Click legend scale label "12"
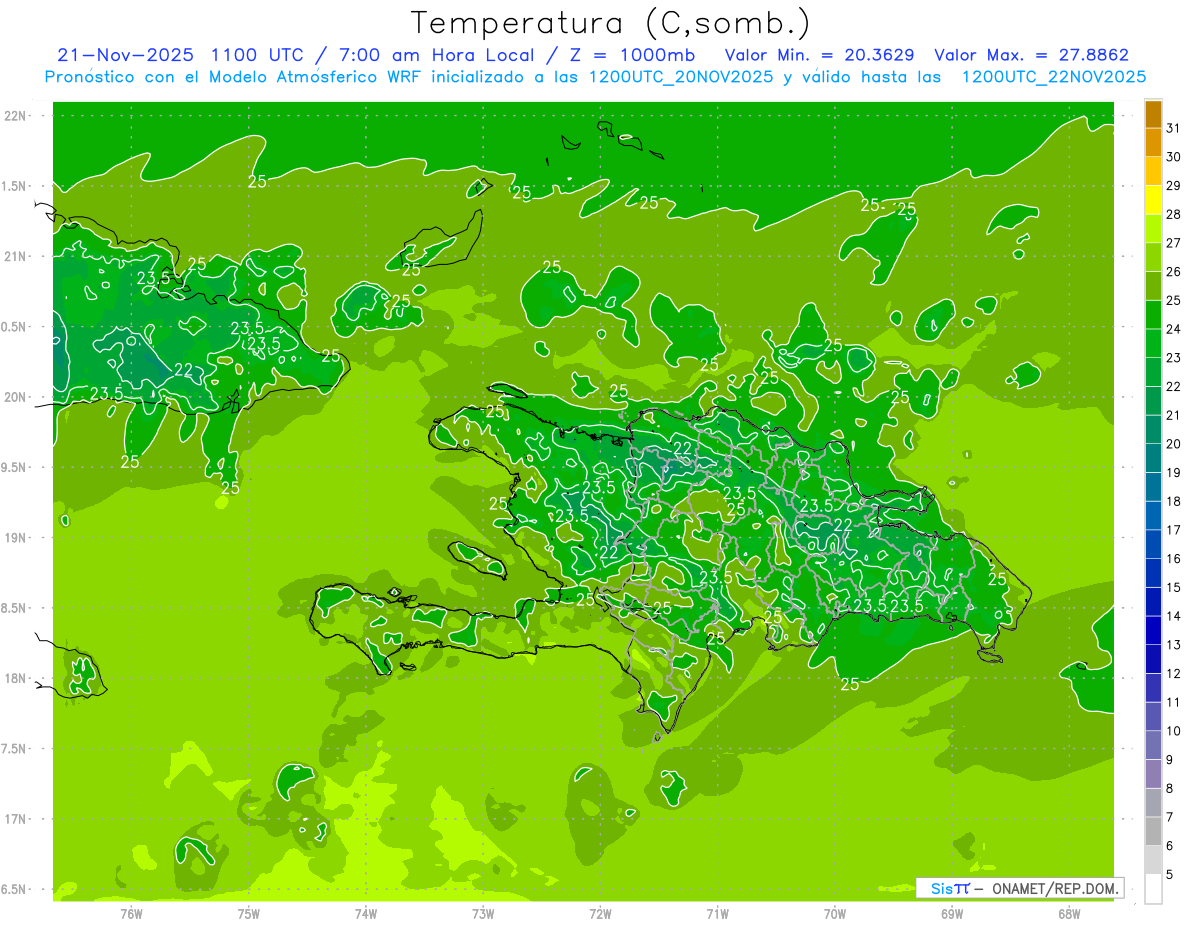 point(1174,673)
